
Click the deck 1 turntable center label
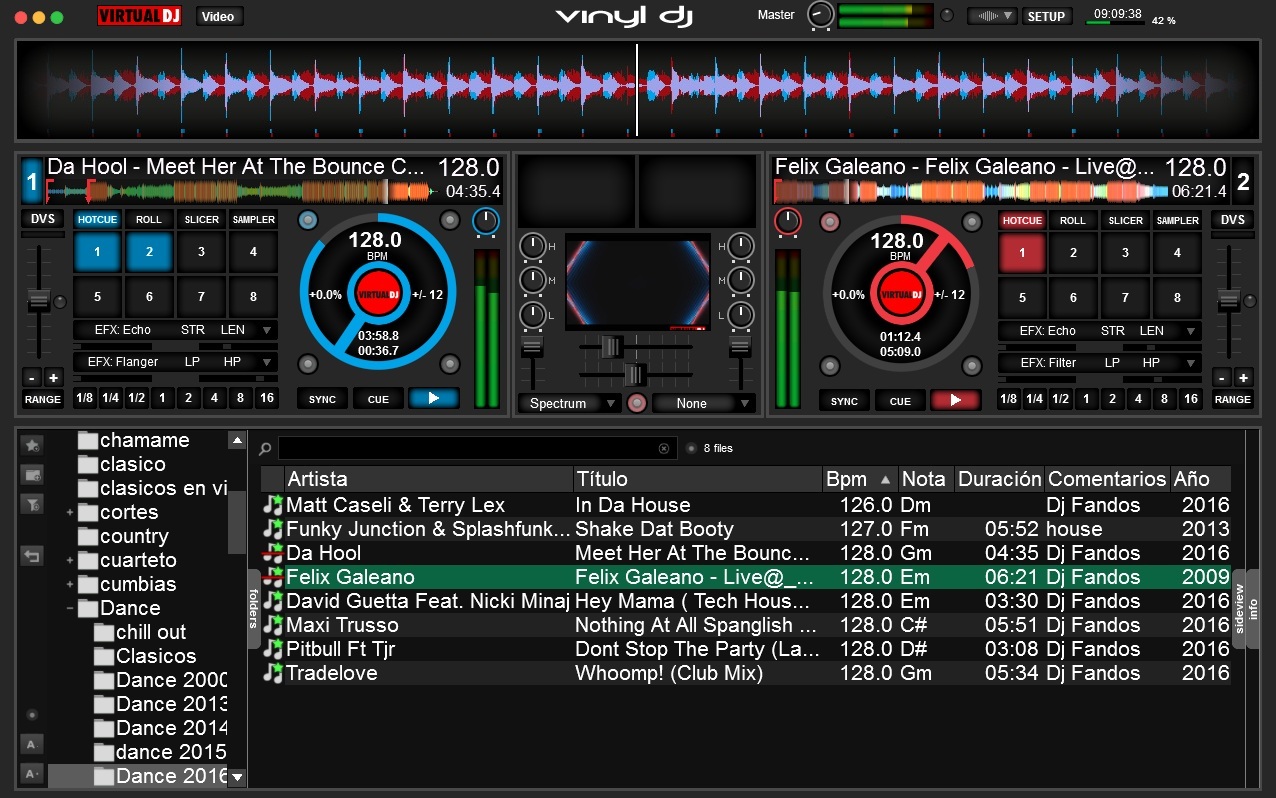click(378, 294)
